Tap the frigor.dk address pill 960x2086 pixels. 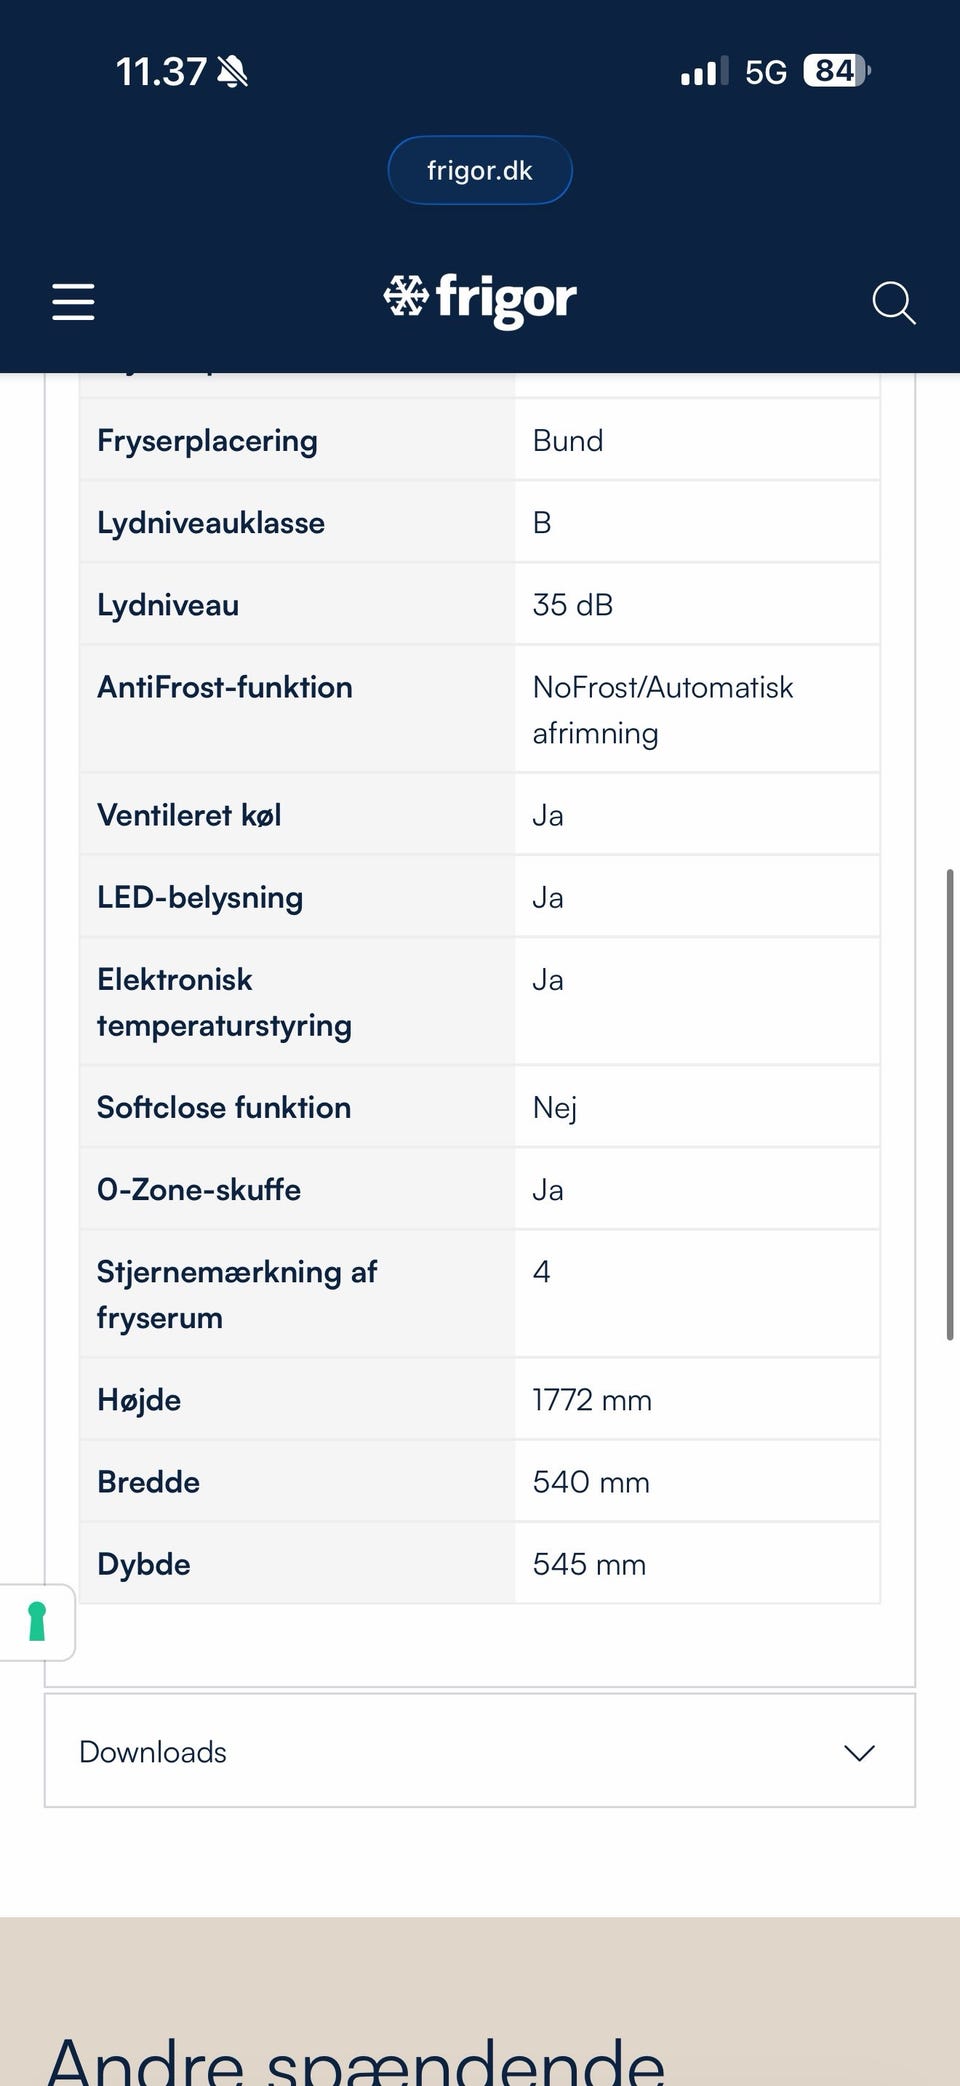pyautogui.click(x=480, y=170)
